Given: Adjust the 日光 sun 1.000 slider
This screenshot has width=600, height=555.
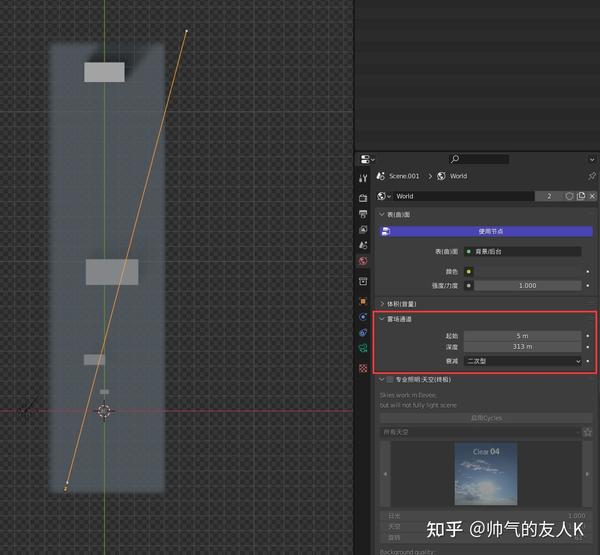Looking at the screenshot, I should click(x=486, y=516).
